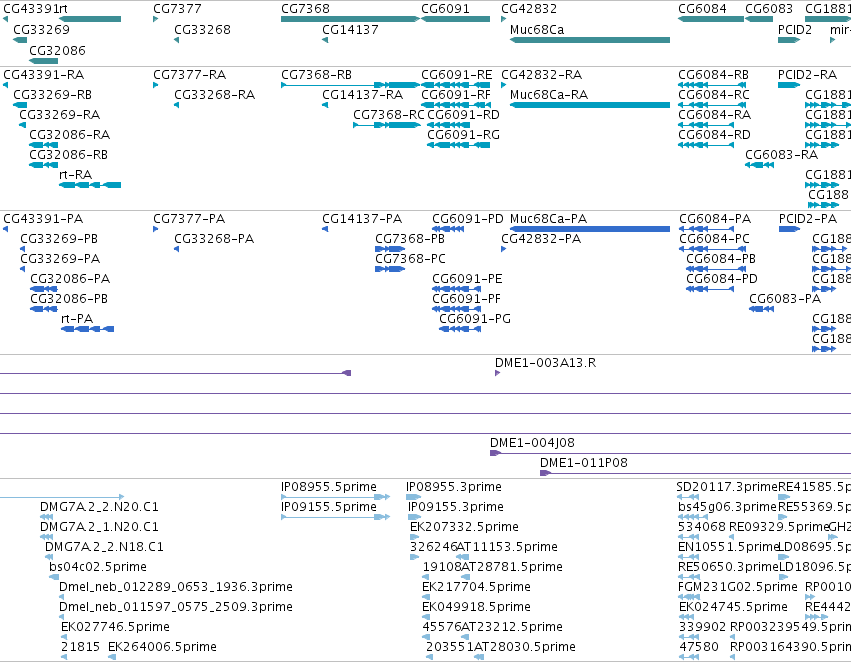Viewport: 851px width, 662px height.
Task: Click the CG14137 gene label
Action: [x=350, y=29]
